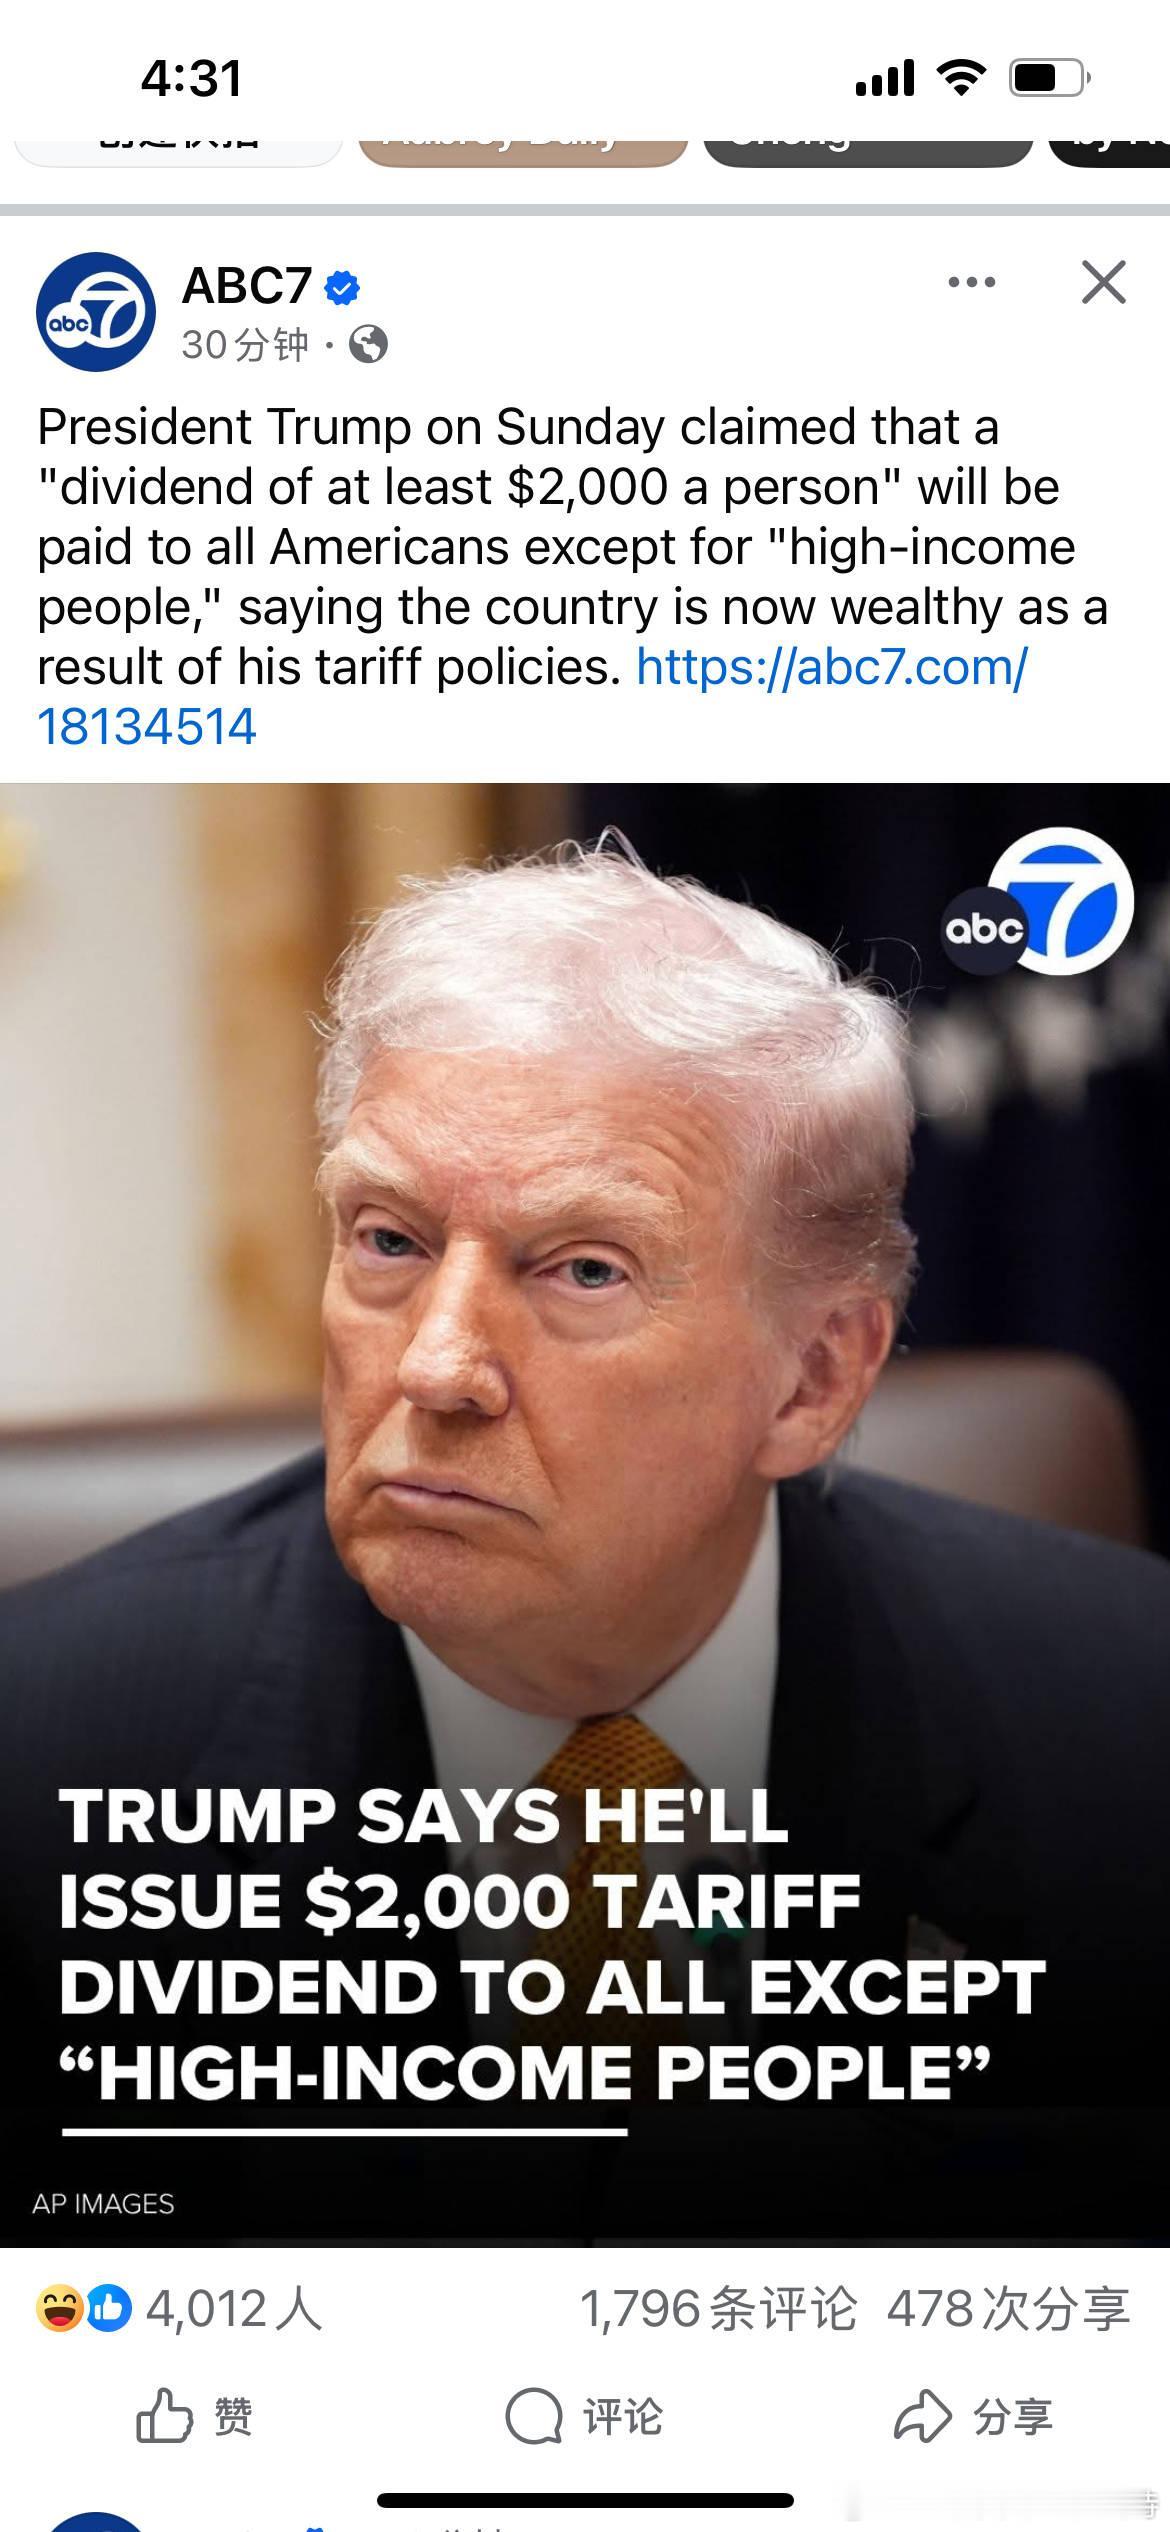Open the ABC7 page name

click(247, 286)
